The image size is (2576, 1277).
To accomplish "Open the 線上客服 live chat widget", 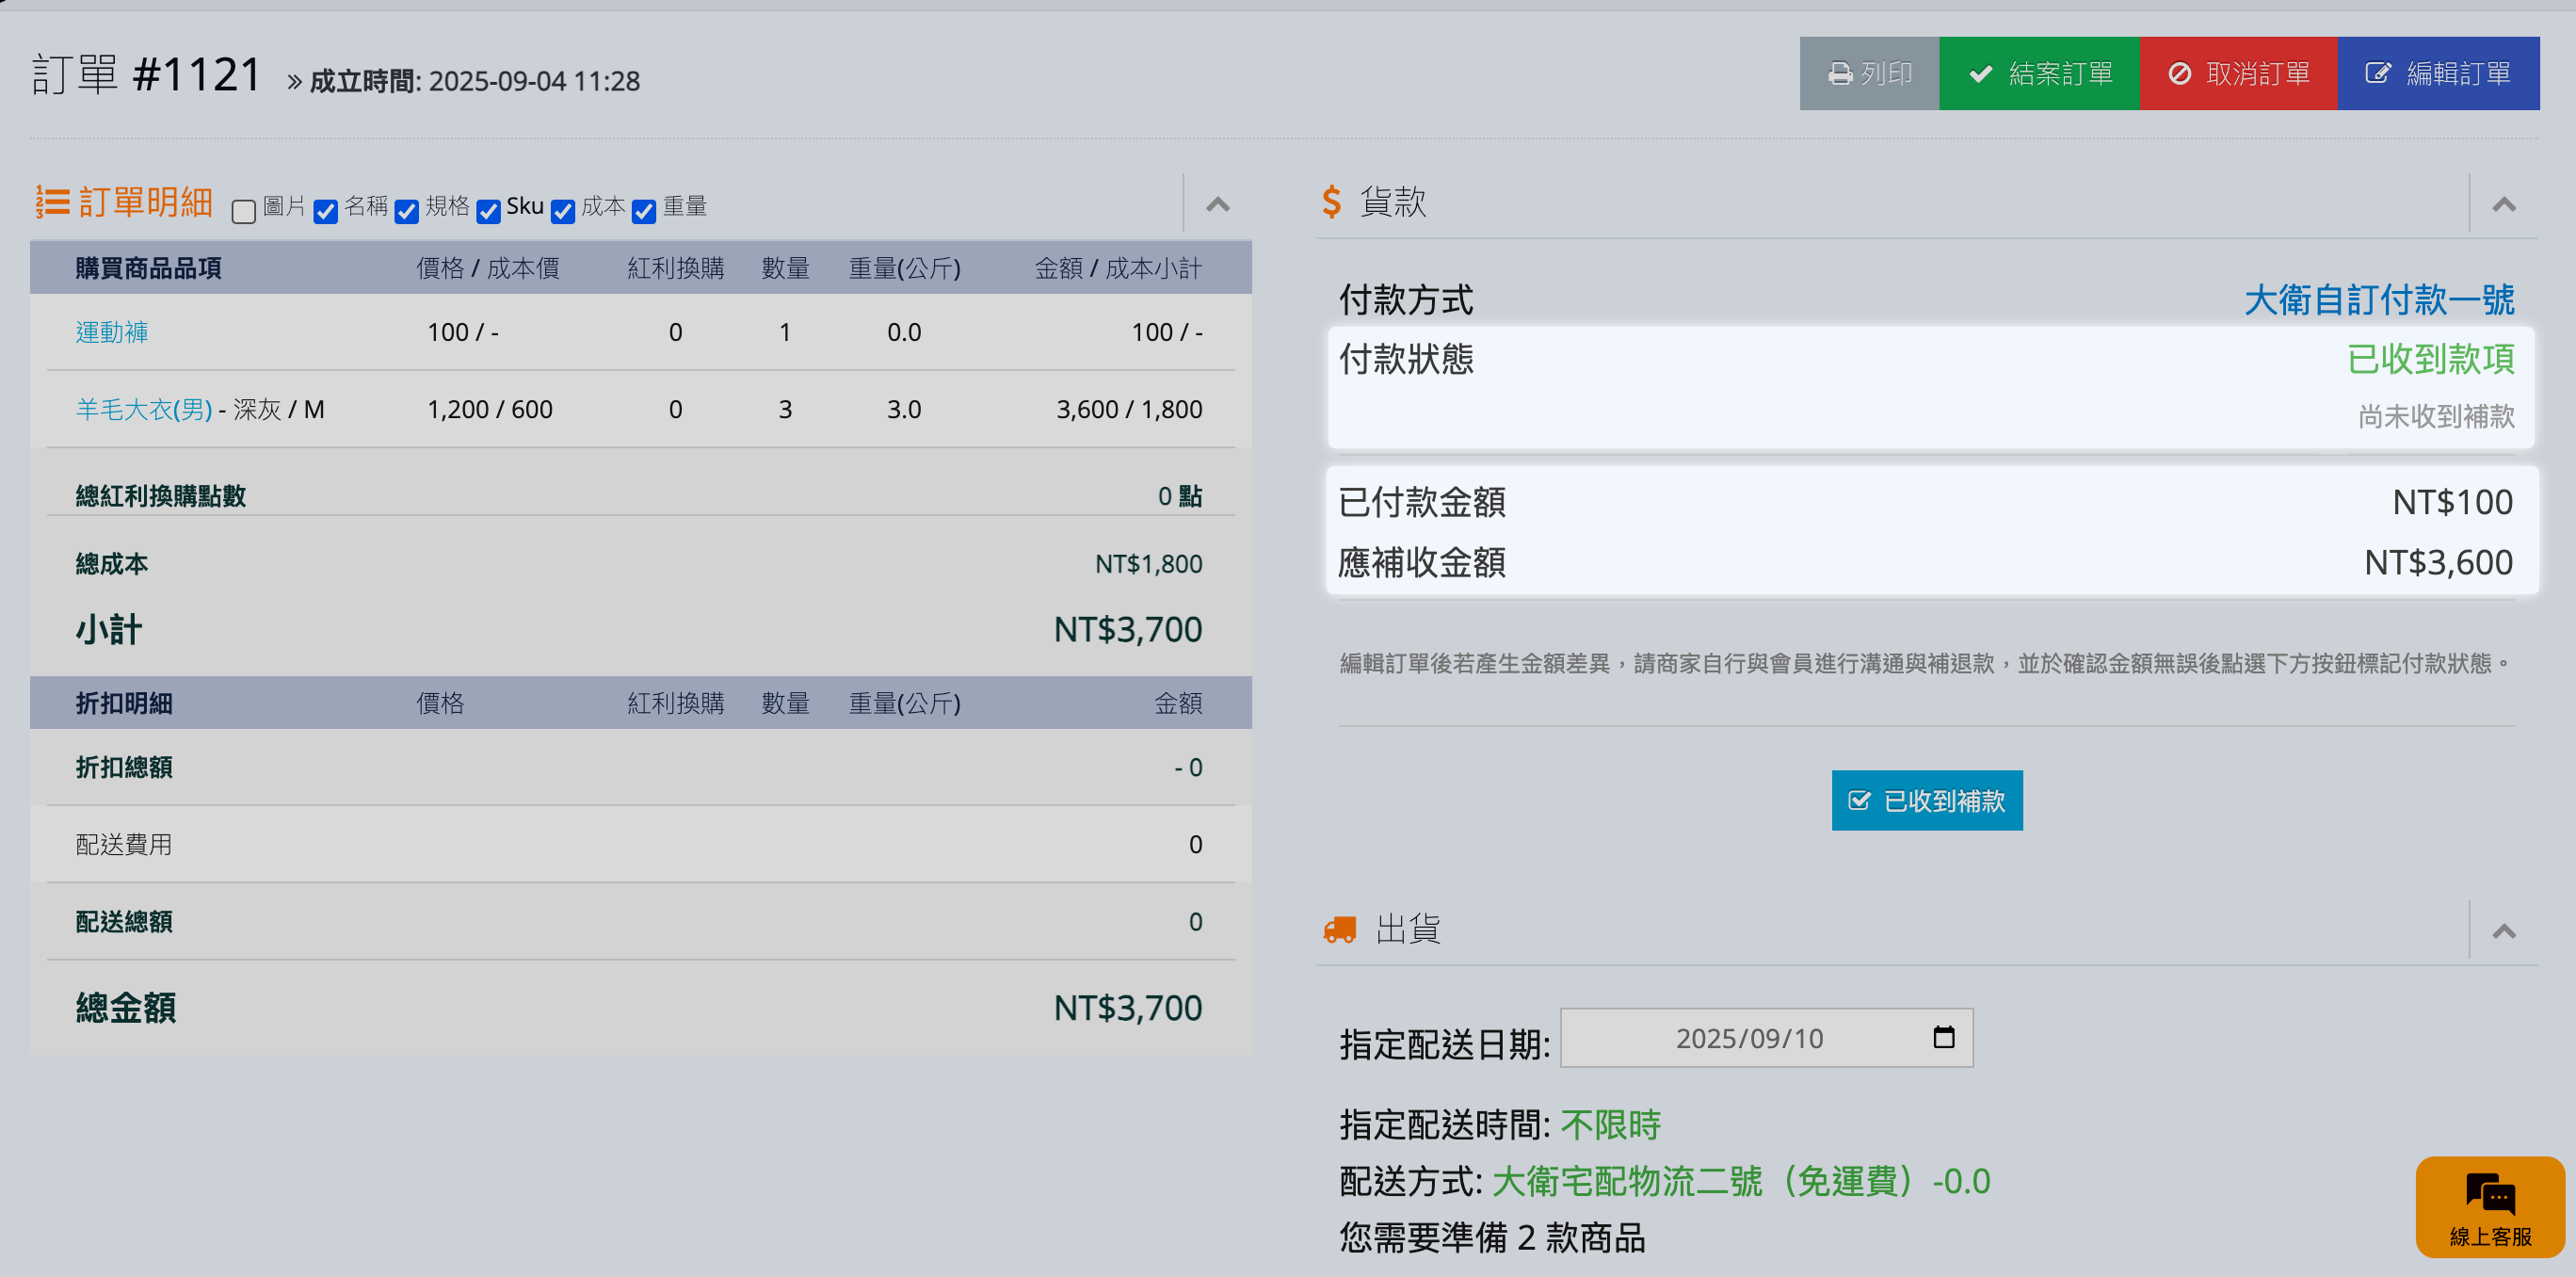I will coord(2489,1206).
